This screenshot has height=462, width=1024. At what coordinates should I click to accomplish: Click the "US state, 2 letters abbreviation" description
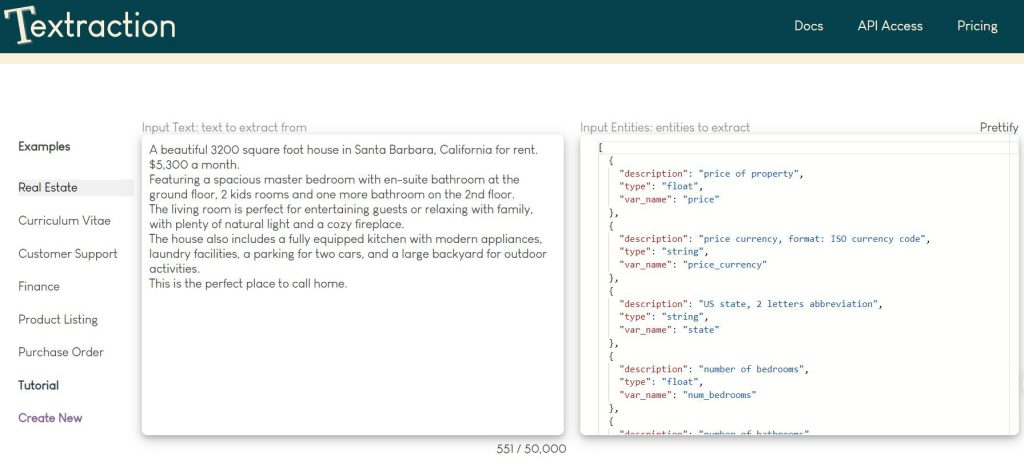pos(790,304)
